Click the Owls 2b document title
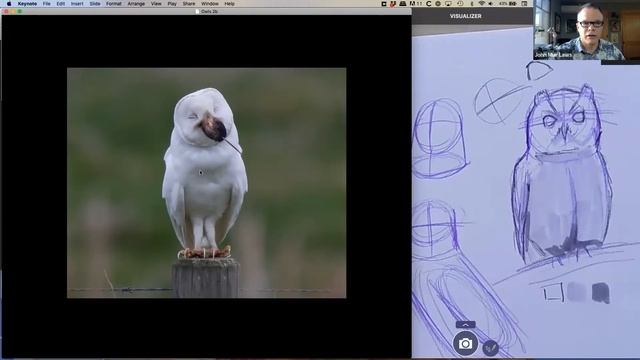The image size is (640, 360). (209, 11)
